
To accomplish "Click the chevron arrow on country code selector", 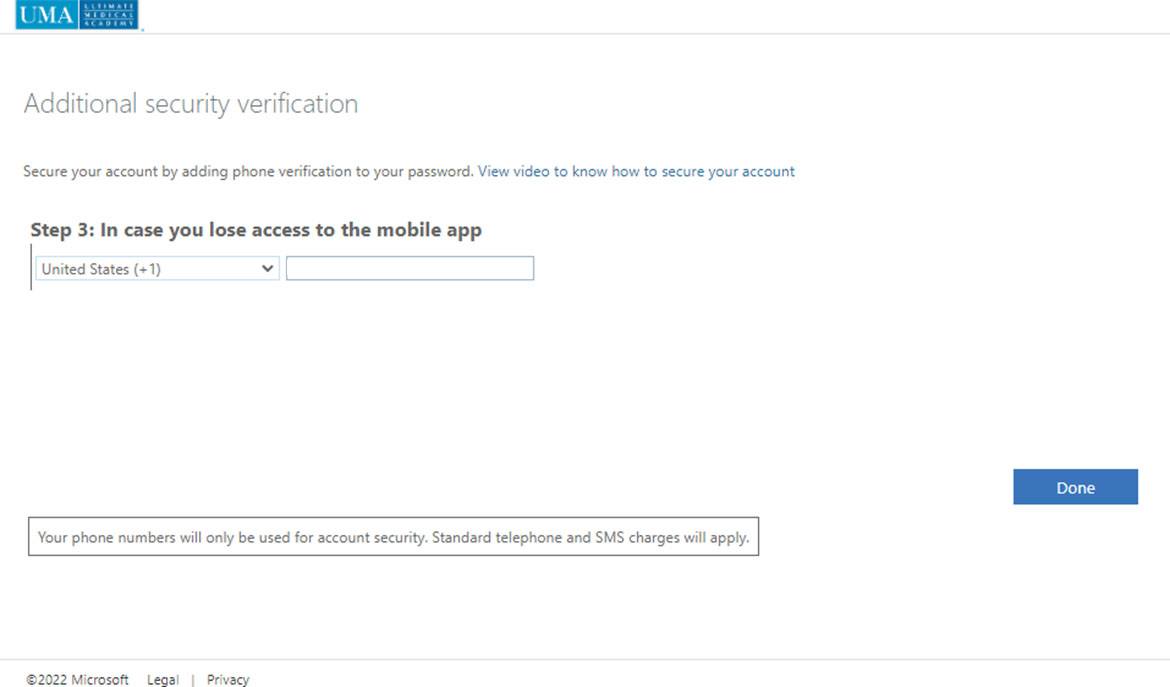I will (267, 269).
